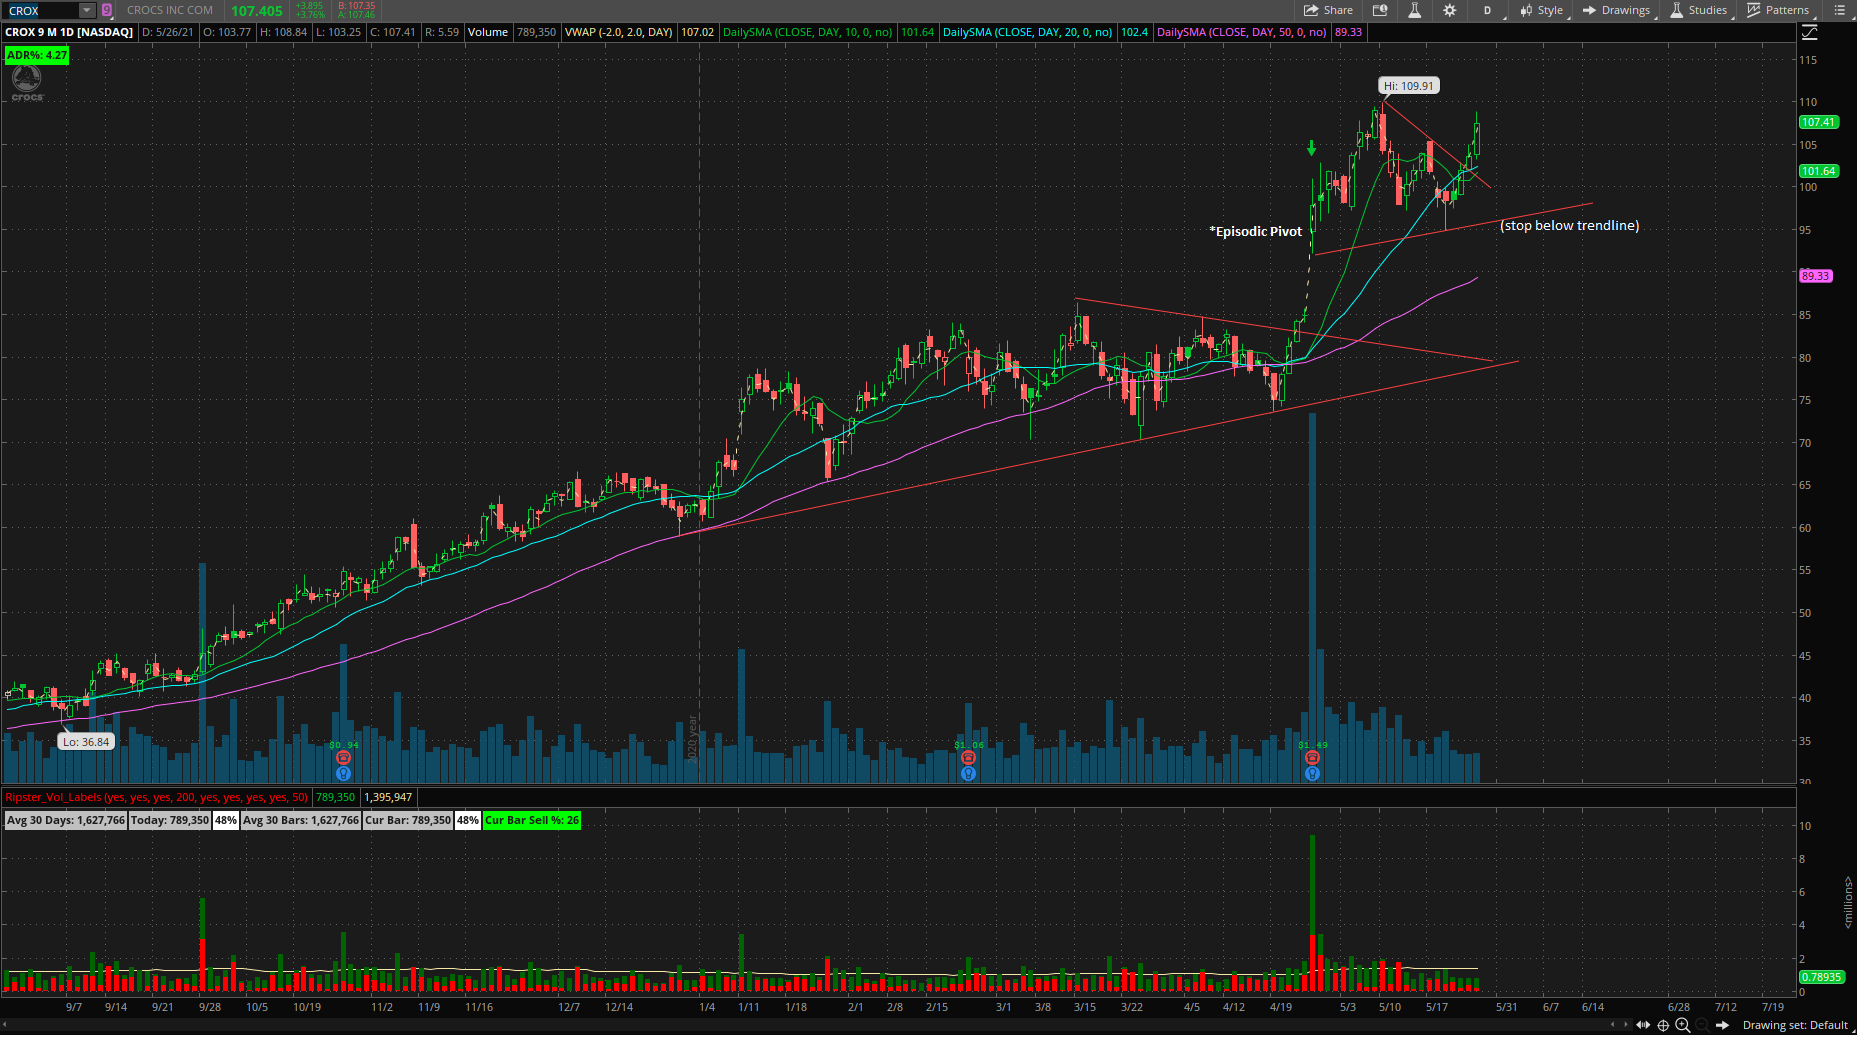This screenshot has width=1864, height=1052.
Task: Toggle the price axis scale icon
Action: 1809,33
